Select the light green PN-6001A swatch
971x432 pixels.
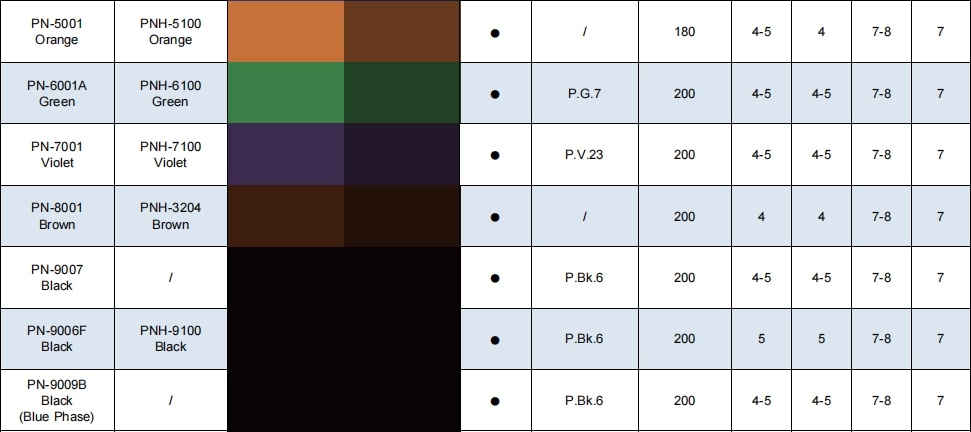click(286, 93)
